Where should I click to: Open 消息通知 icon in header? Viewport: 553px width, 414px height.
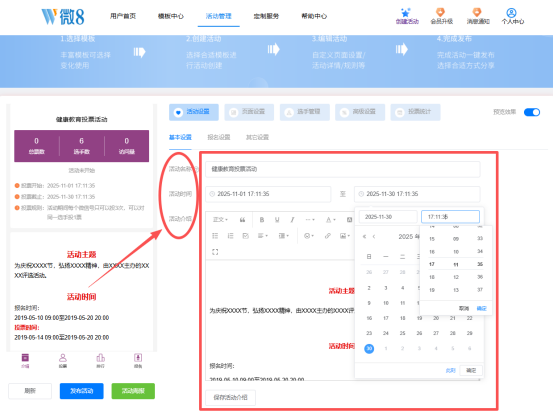(x=477, y=12)
